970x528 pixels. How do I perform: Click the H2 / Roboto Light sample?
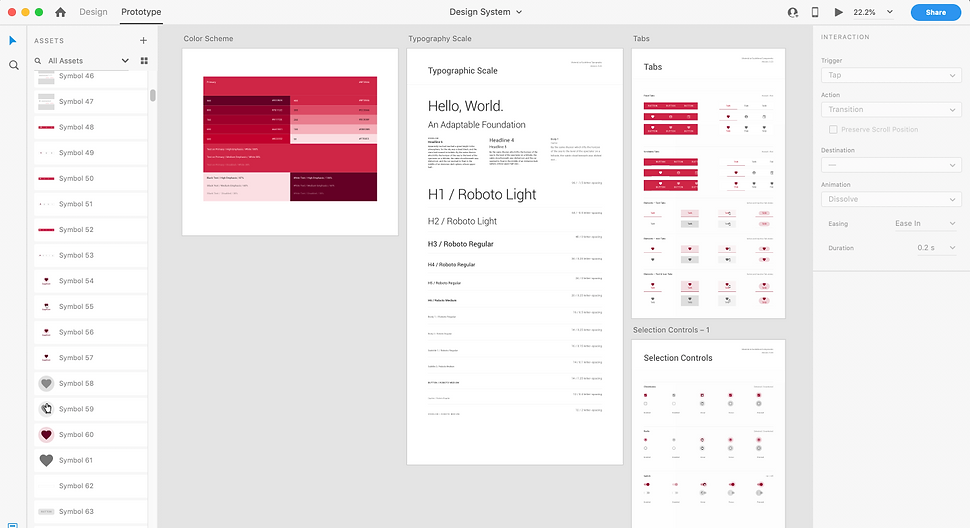pos(462,221)
